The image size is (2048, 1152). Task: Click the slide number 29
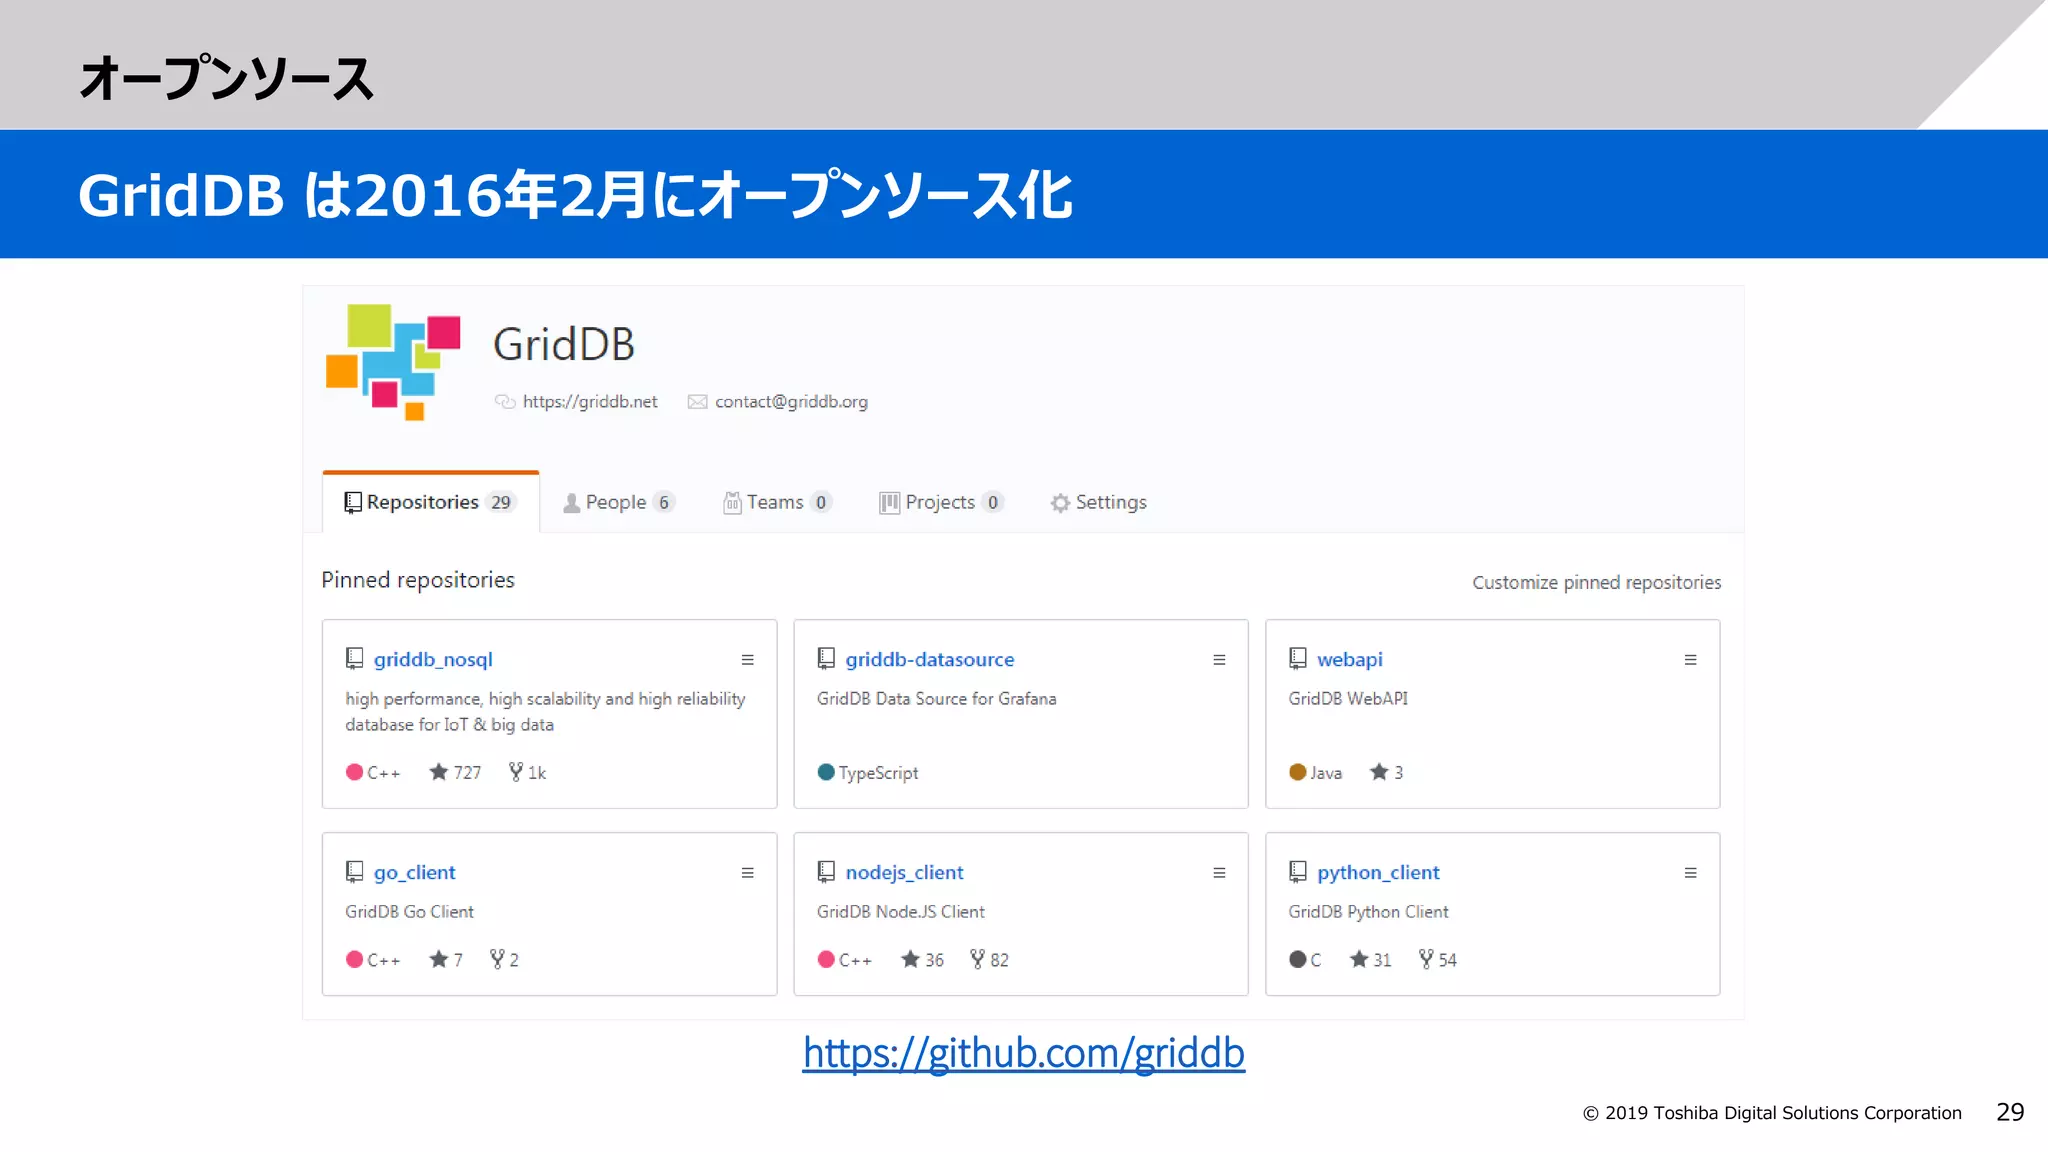[2010, 1112]
